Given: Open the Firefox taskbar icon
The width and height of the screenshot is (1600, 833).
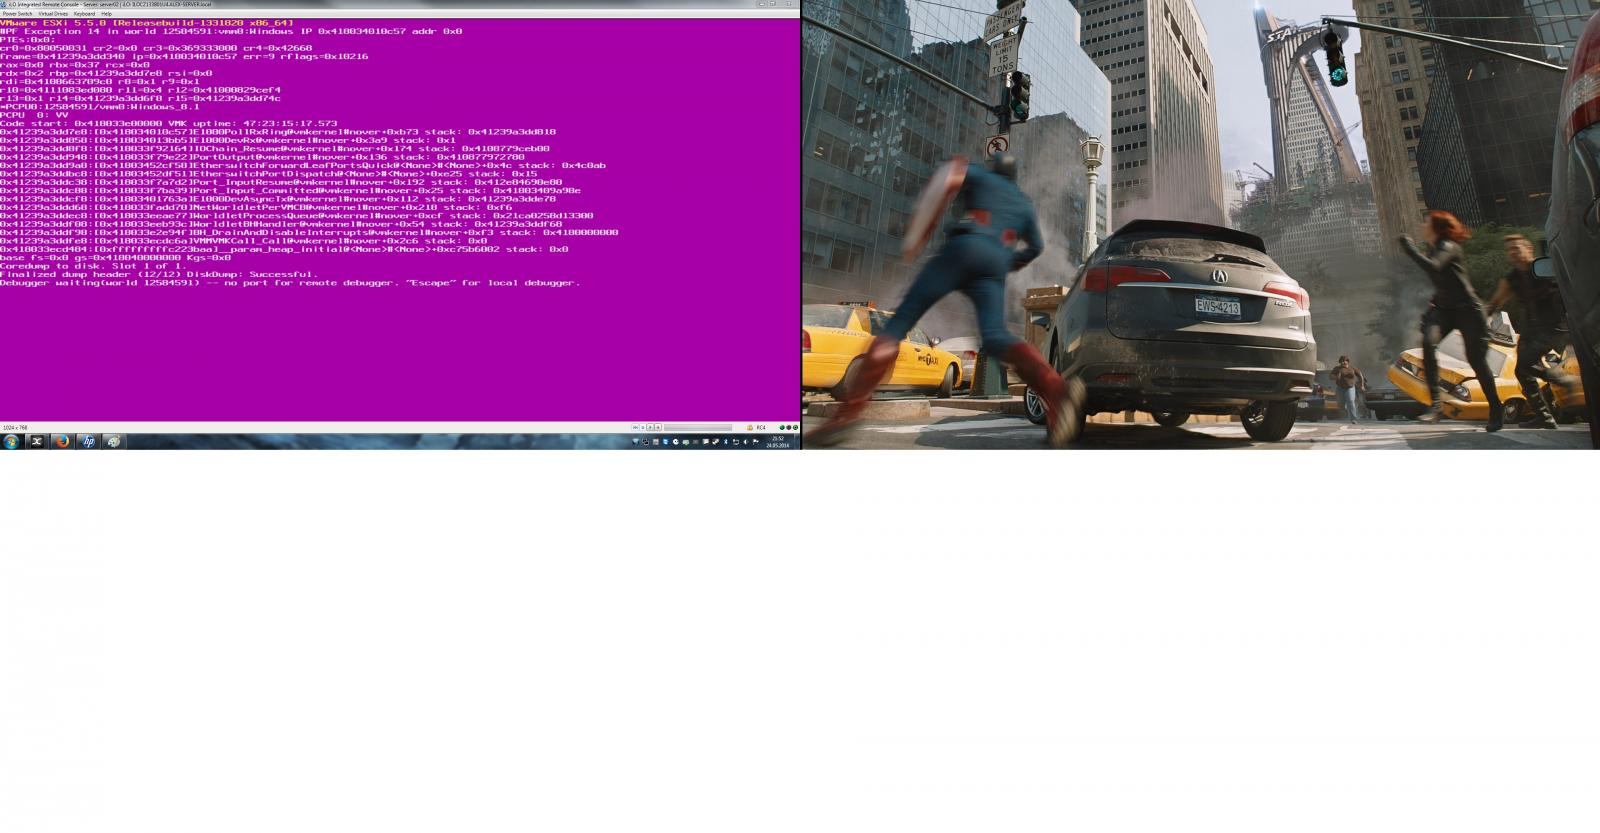Looking at the screenshot, I should pyautogui.click(x=61, y=441).
